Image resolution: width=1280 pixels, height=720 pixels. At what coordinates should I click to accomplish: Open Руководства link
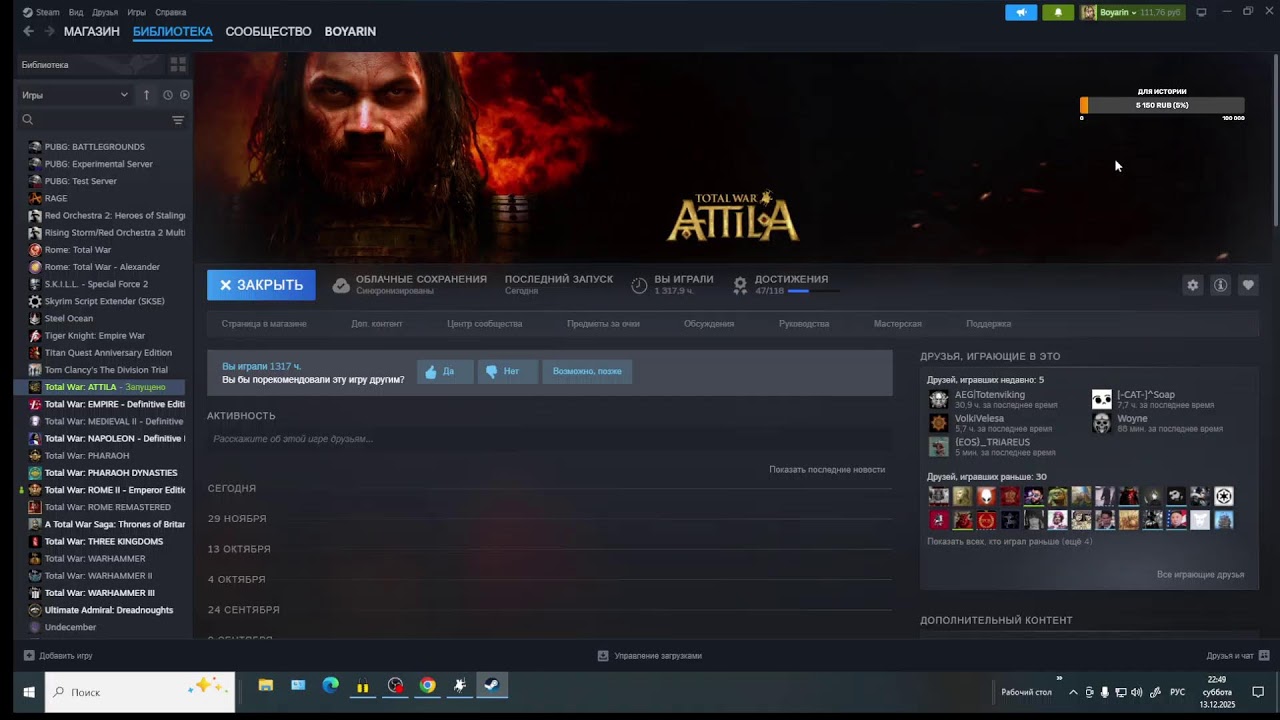(804, 324)
